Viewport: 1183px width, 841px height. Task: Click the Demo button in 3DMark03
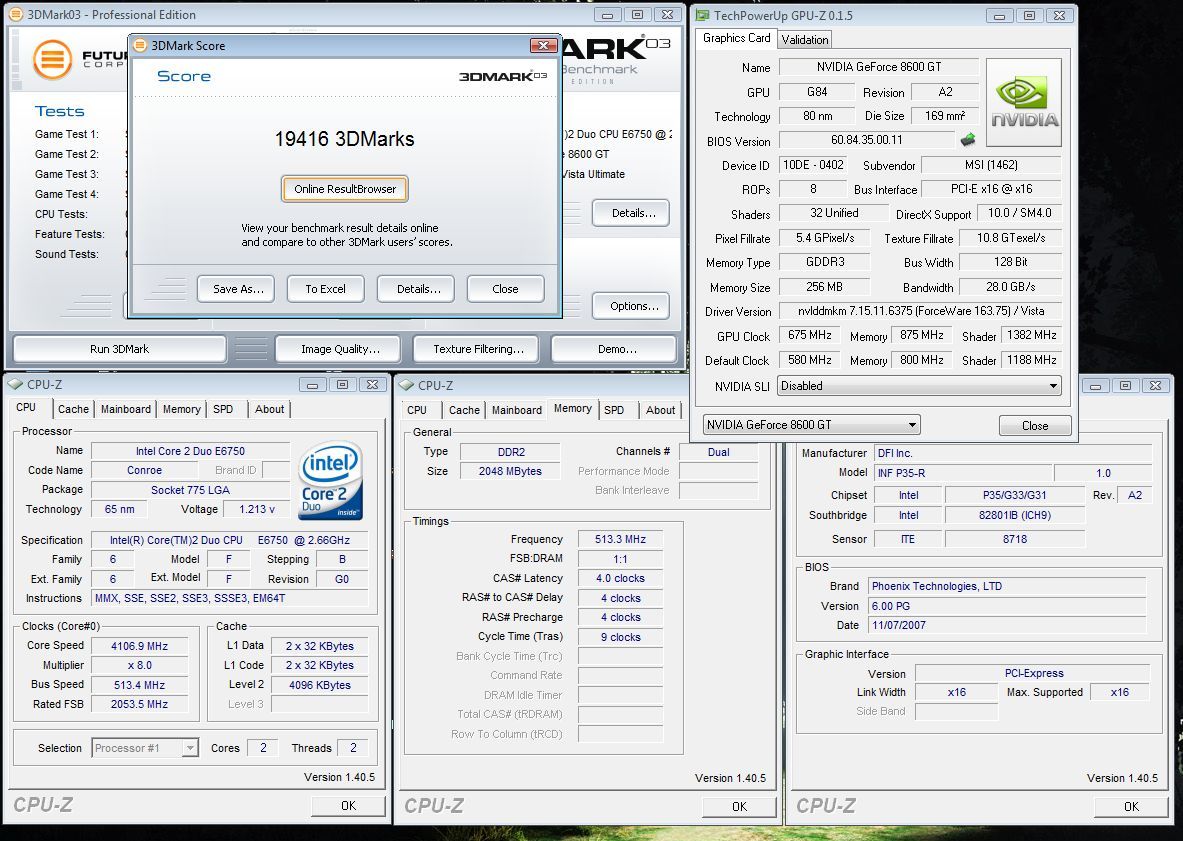614,348
